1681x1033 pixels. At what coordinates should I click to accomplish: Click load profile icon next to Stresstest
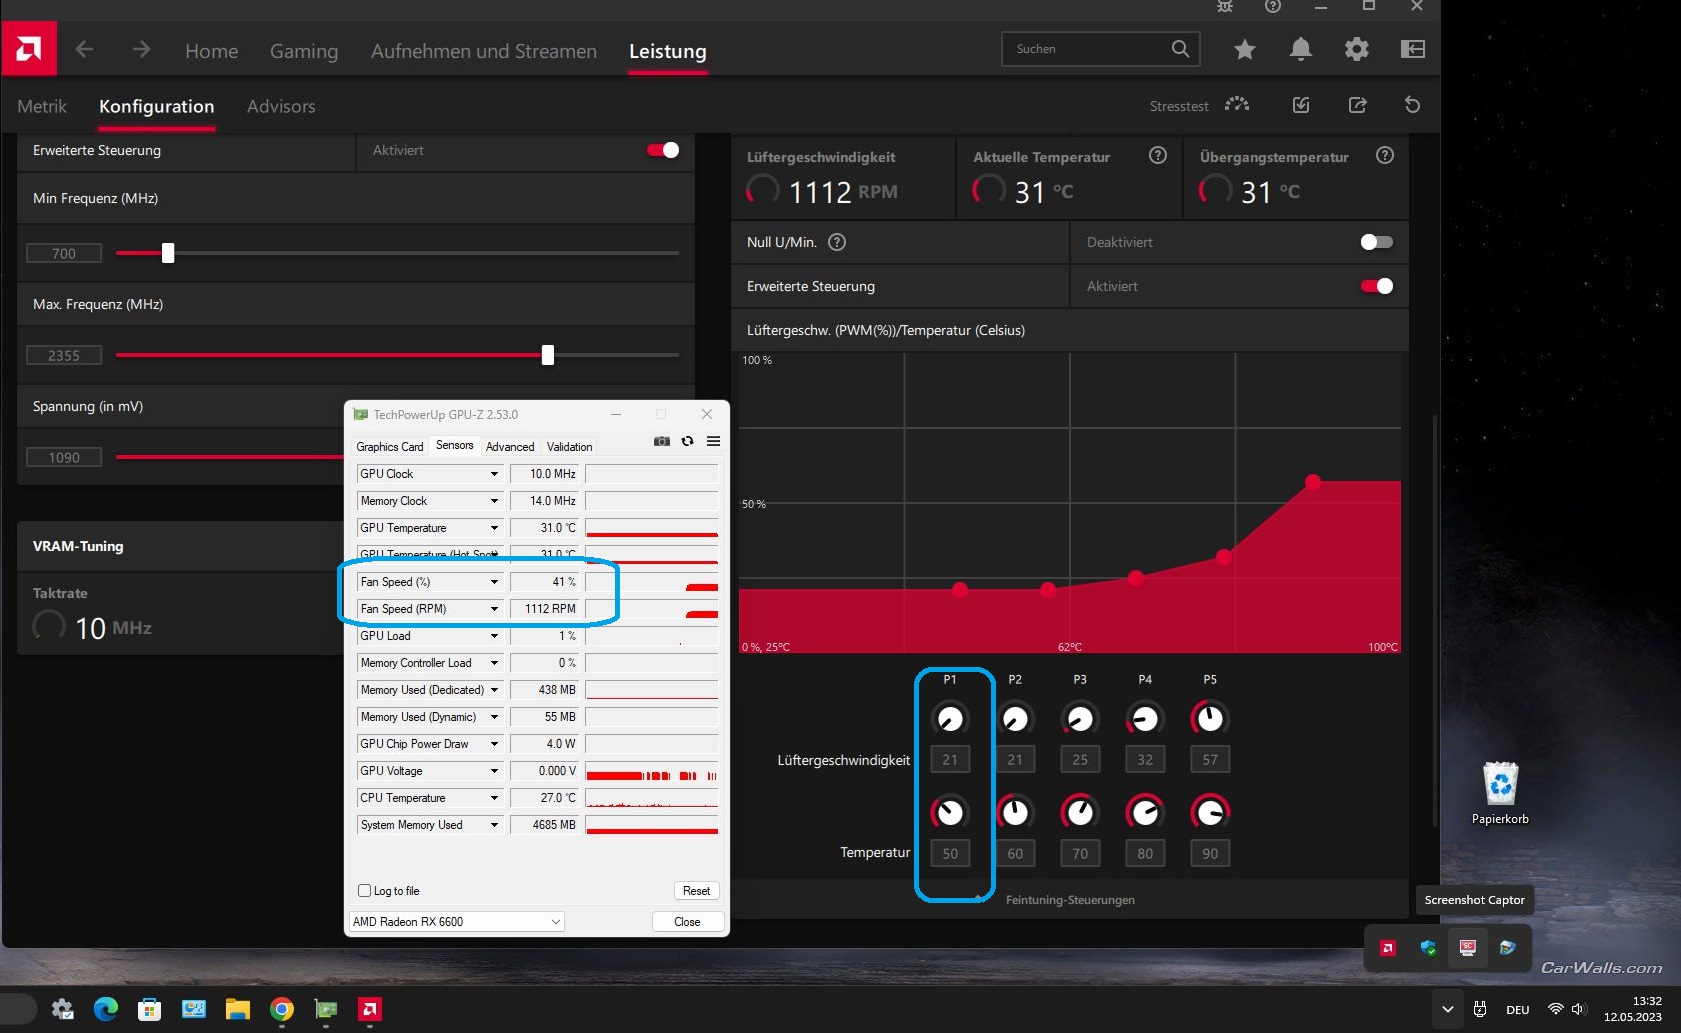click(x=1301, y=105)
